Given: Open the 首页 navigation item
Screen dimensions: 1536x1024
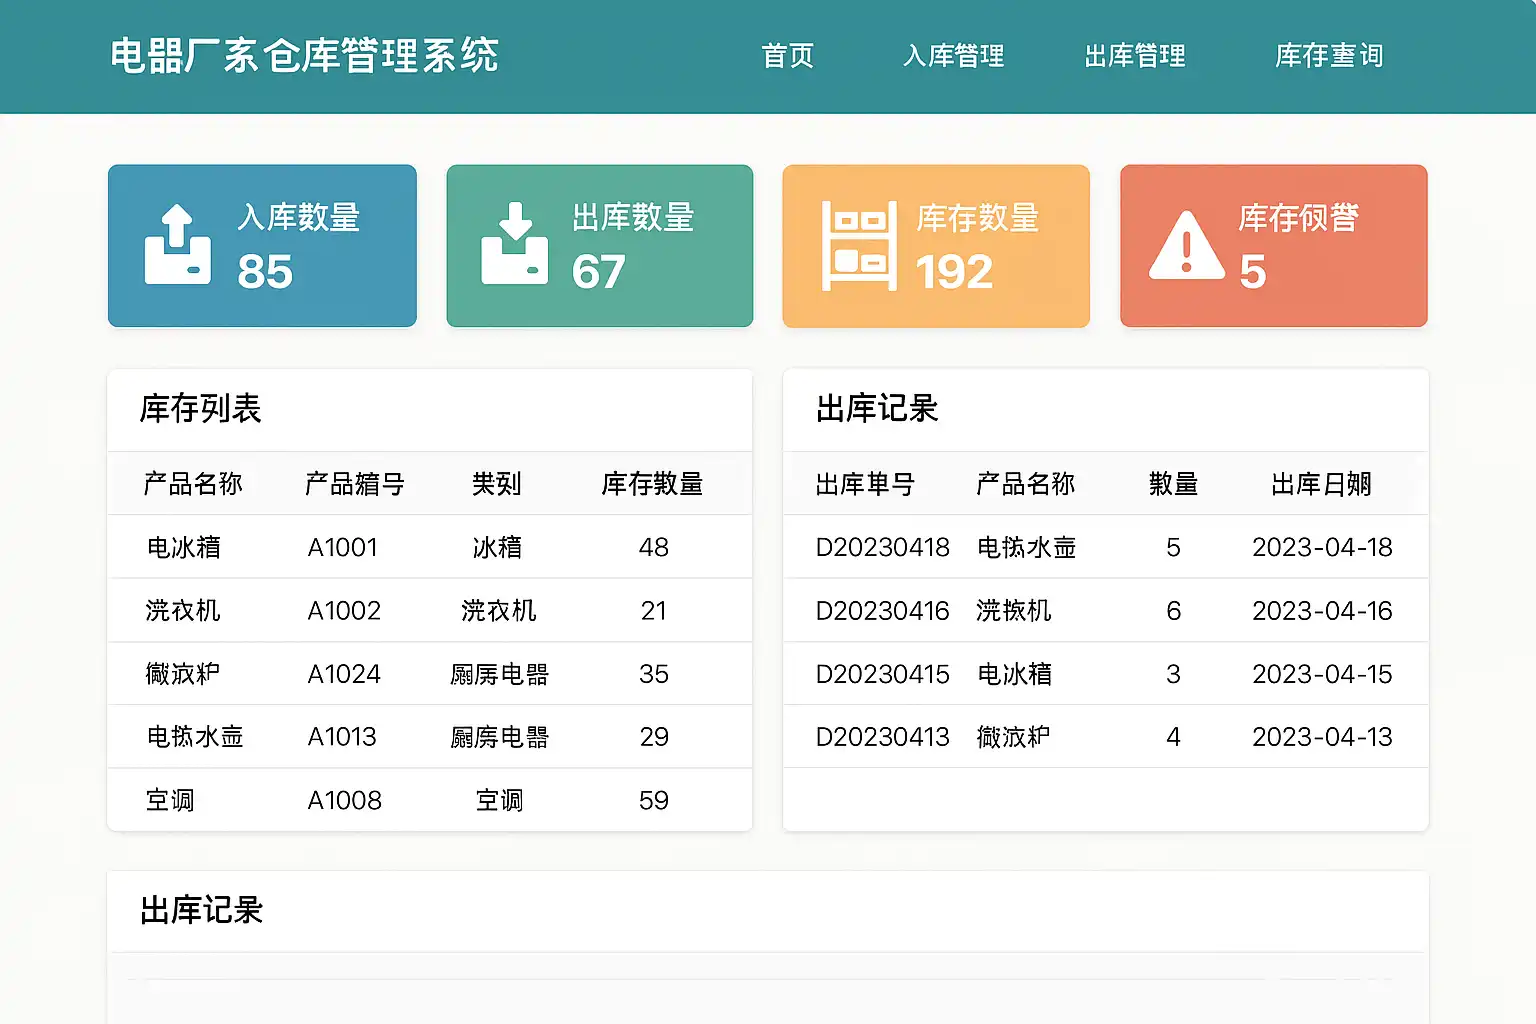Looking at the screenshot, I should 788,56.
